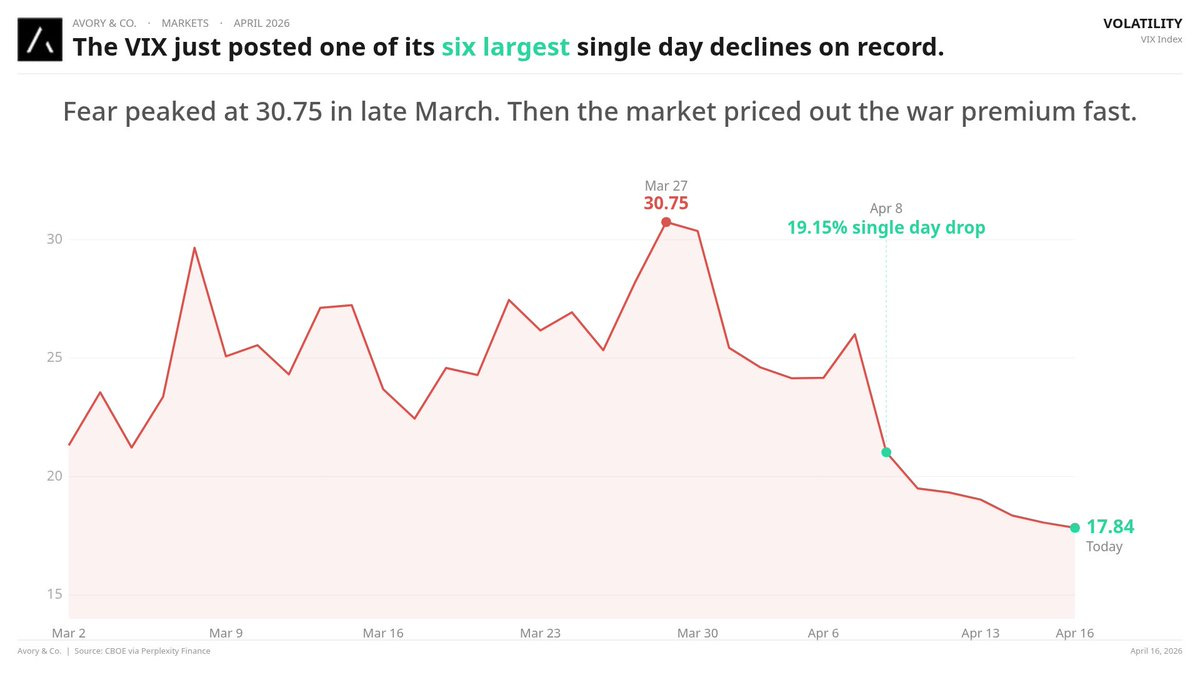Click the Mar 16 x-axis label
The image size is (1200, 675).
382,633
